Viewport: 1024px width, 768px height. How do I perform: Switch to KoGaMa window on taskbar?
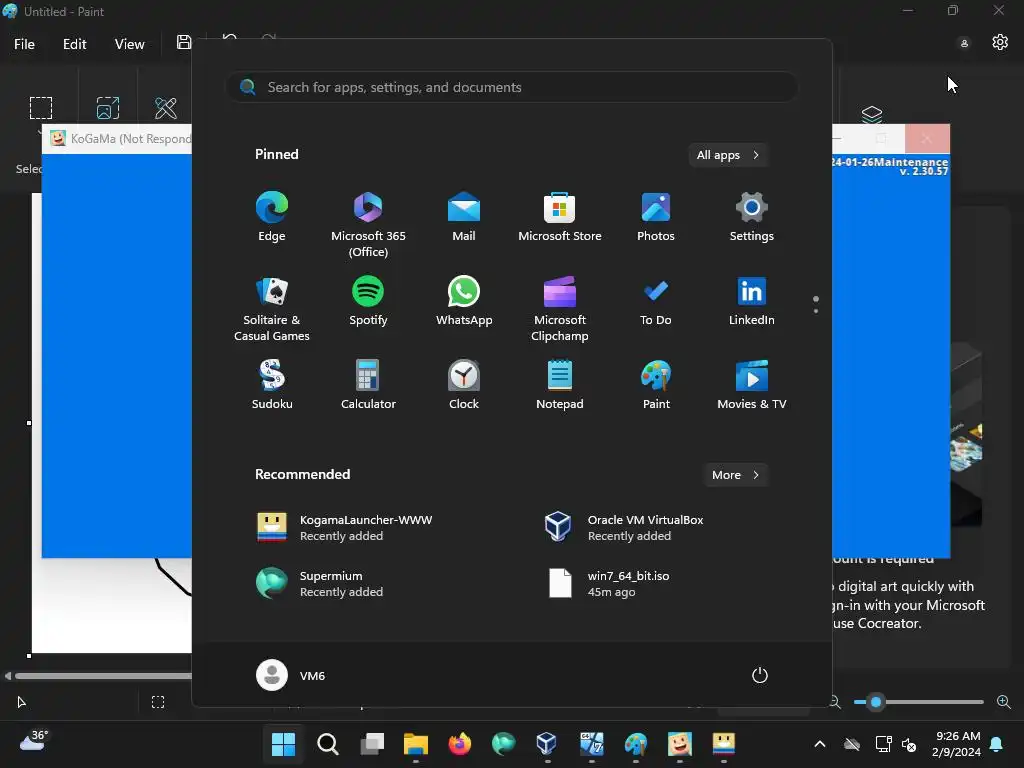680,744
